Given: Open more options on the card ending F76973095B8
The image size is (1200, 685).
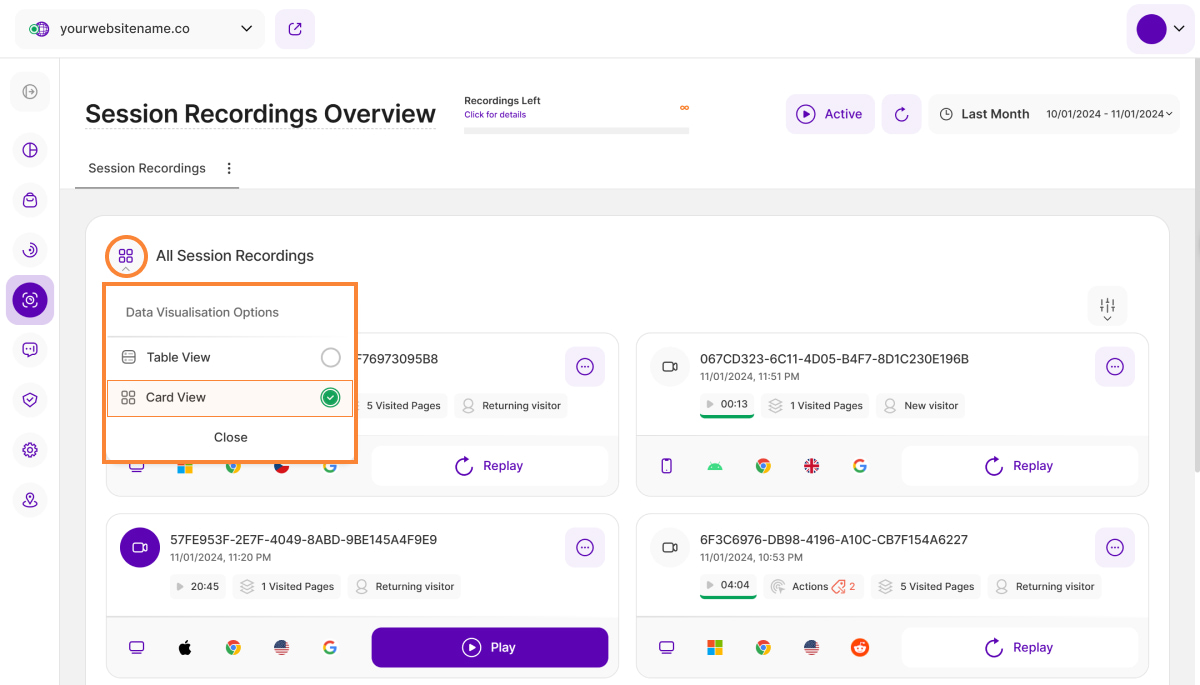Looking at the screenshot, I should (x=585, y=367).
